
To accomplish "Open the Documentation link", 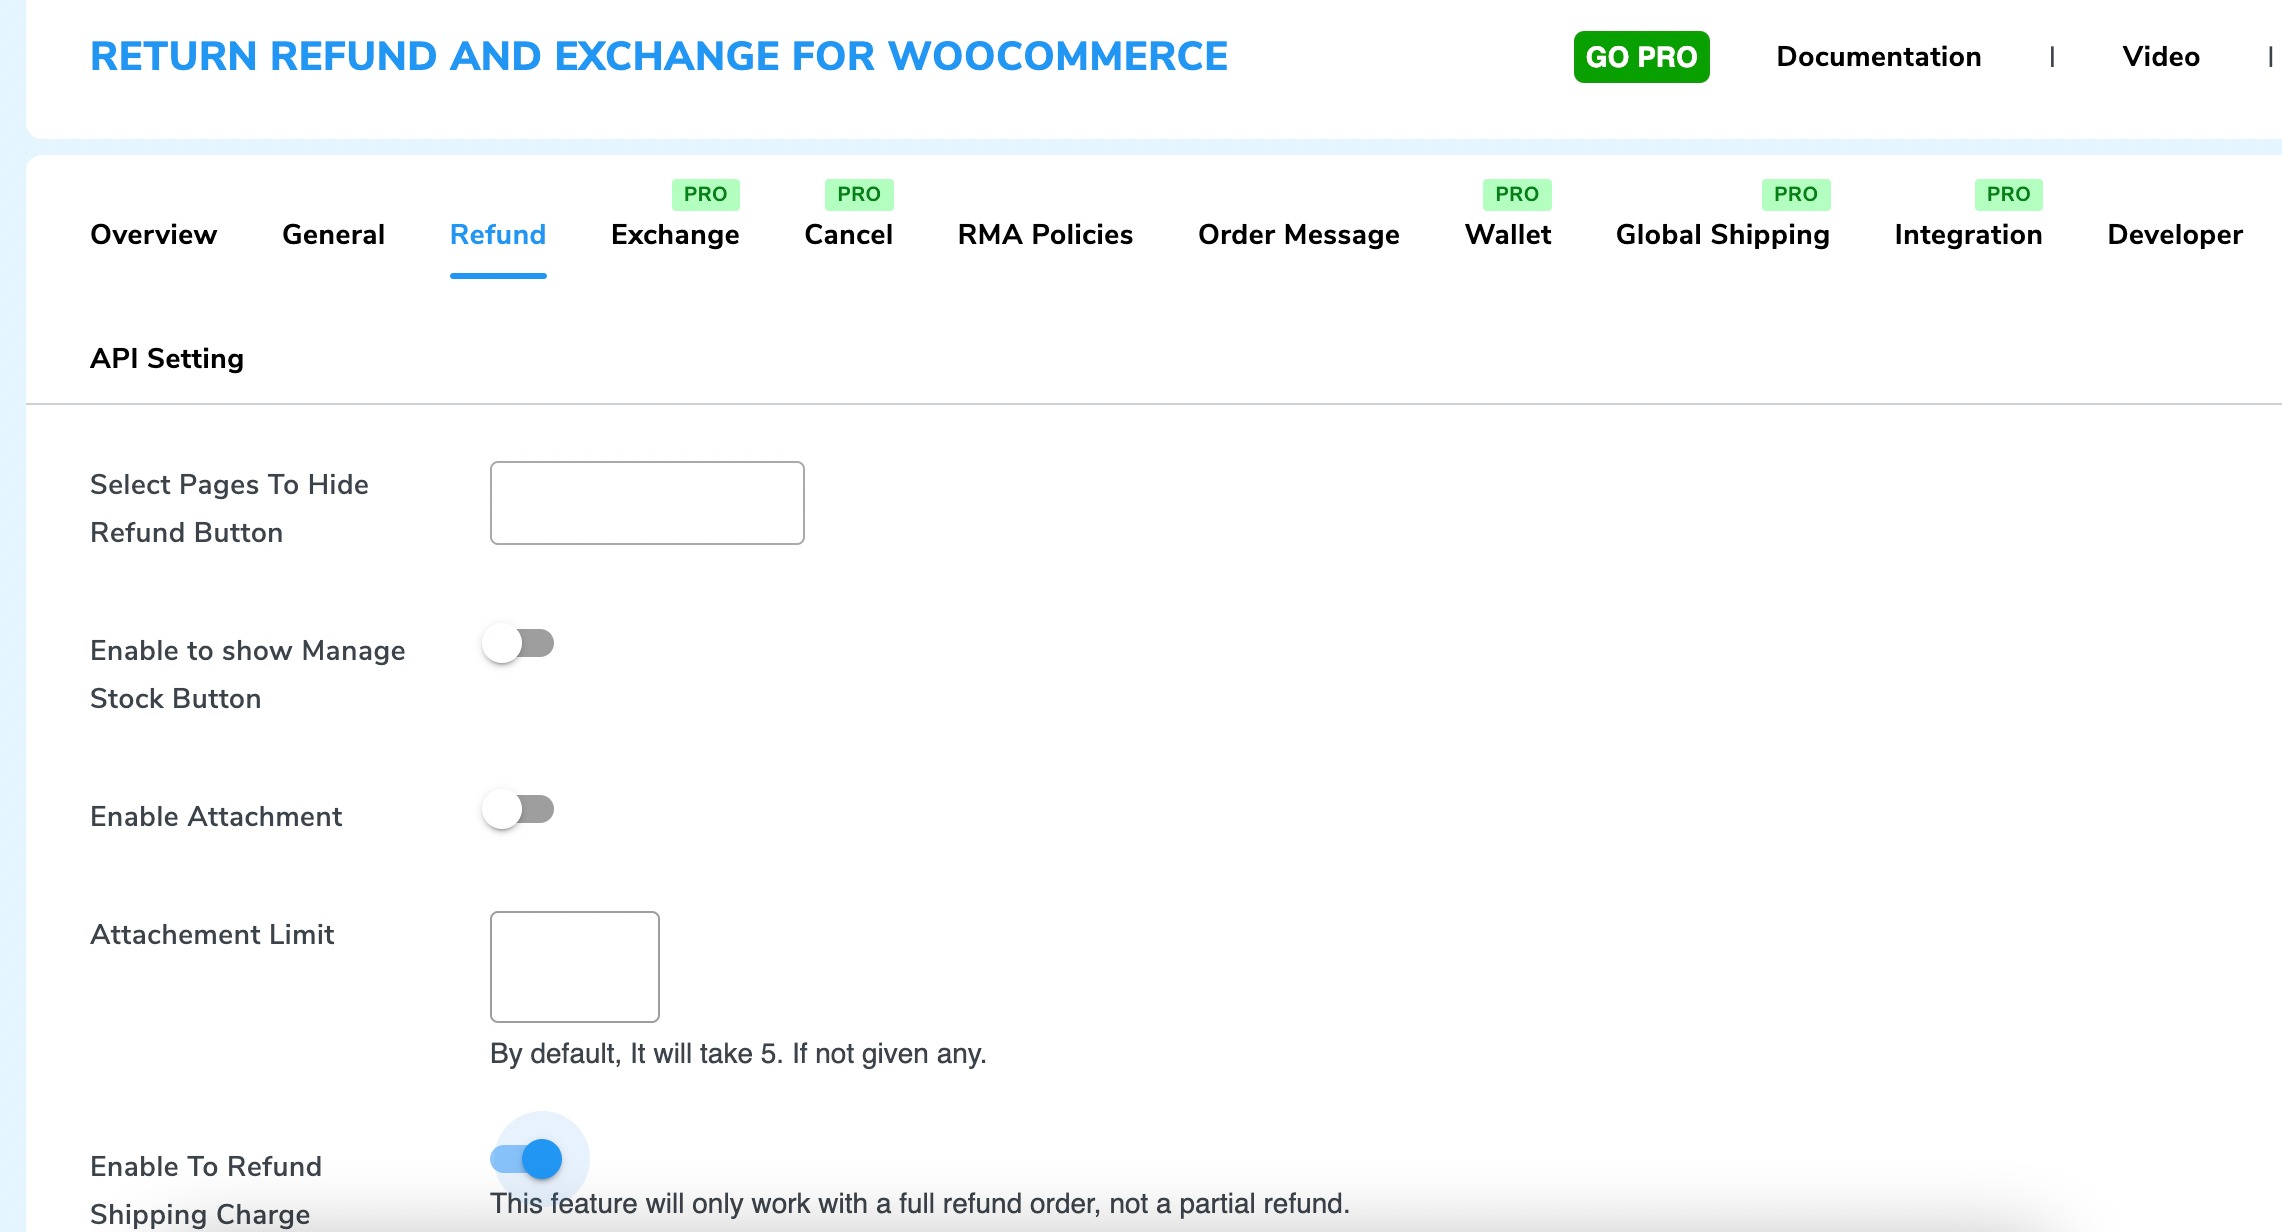I will [1878, 57].
